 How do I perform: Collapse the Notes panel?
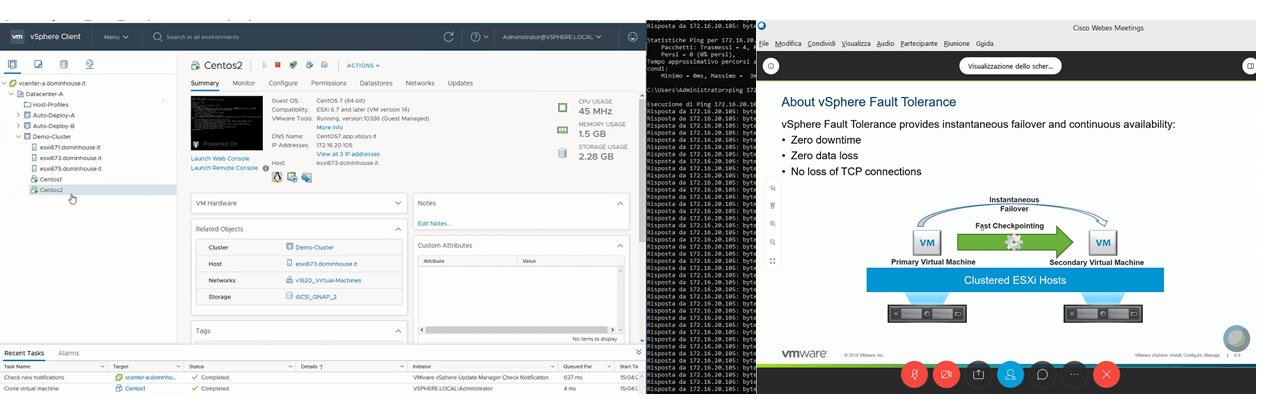coord(620,203)
